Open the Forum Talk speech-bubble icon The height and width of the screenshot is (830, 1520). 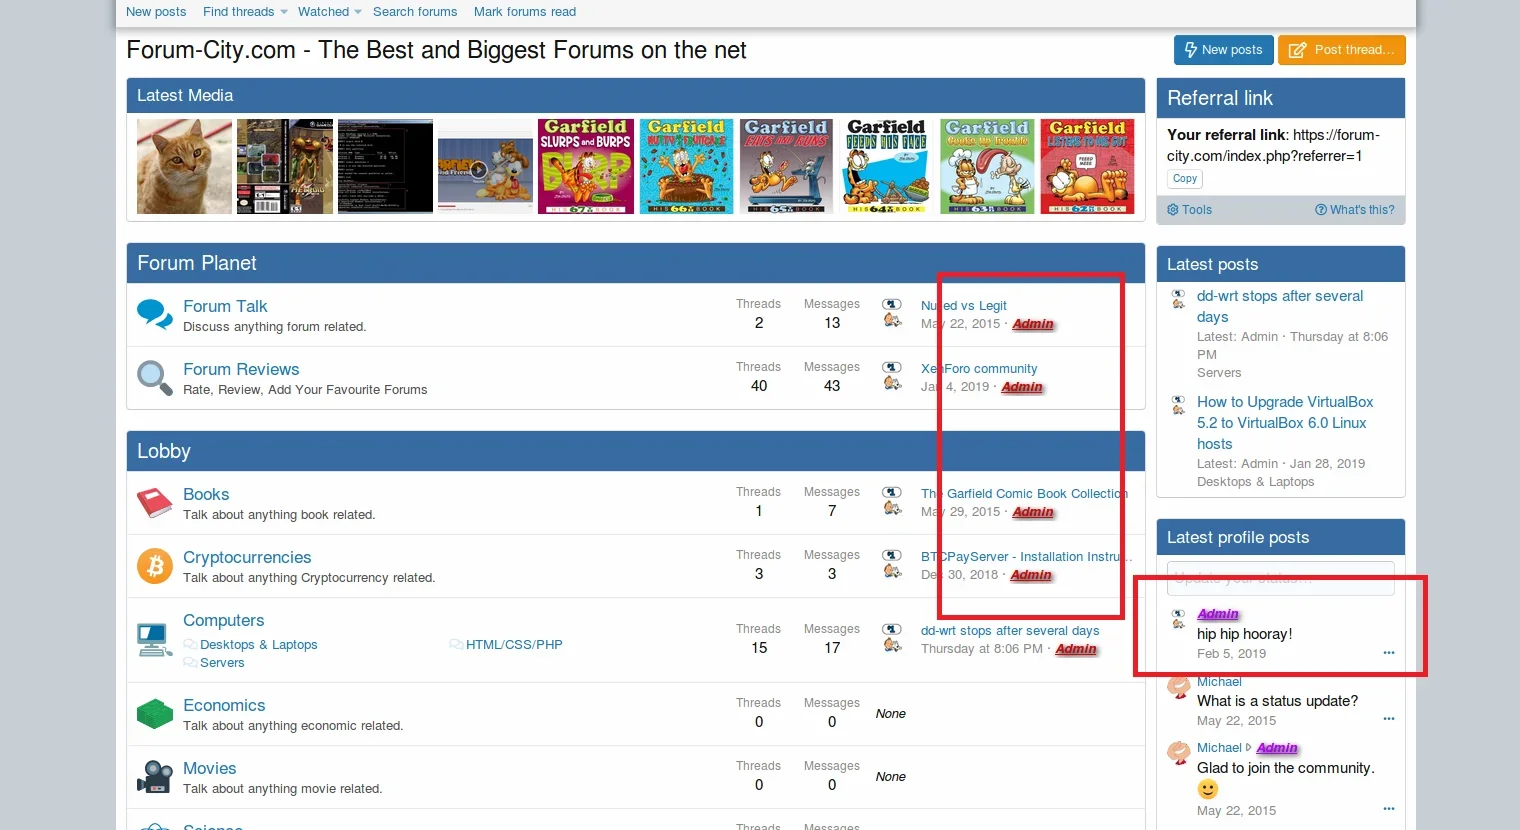[x=155, y=315]
